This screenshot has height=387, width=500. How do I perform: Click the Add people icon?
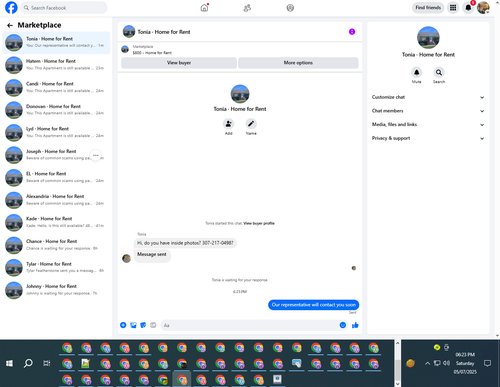click(228, 124)
